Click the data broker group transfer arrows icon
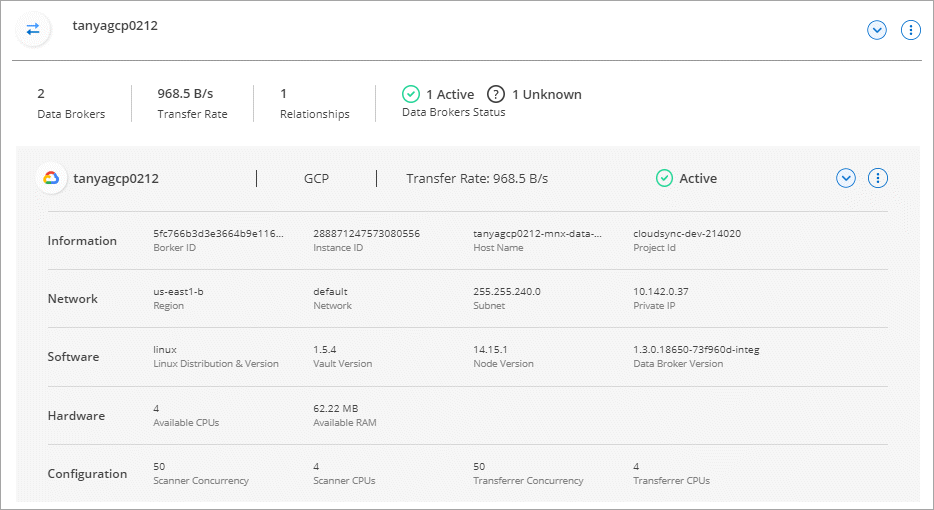934x510 pixels. [x=33, y=29]
